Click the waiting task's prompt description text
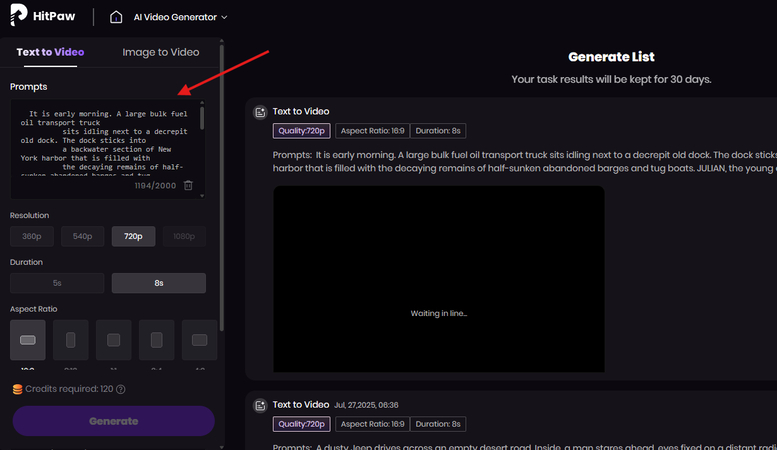The width and height of the screenshot is (777, 450). click(x=525, y=162)
